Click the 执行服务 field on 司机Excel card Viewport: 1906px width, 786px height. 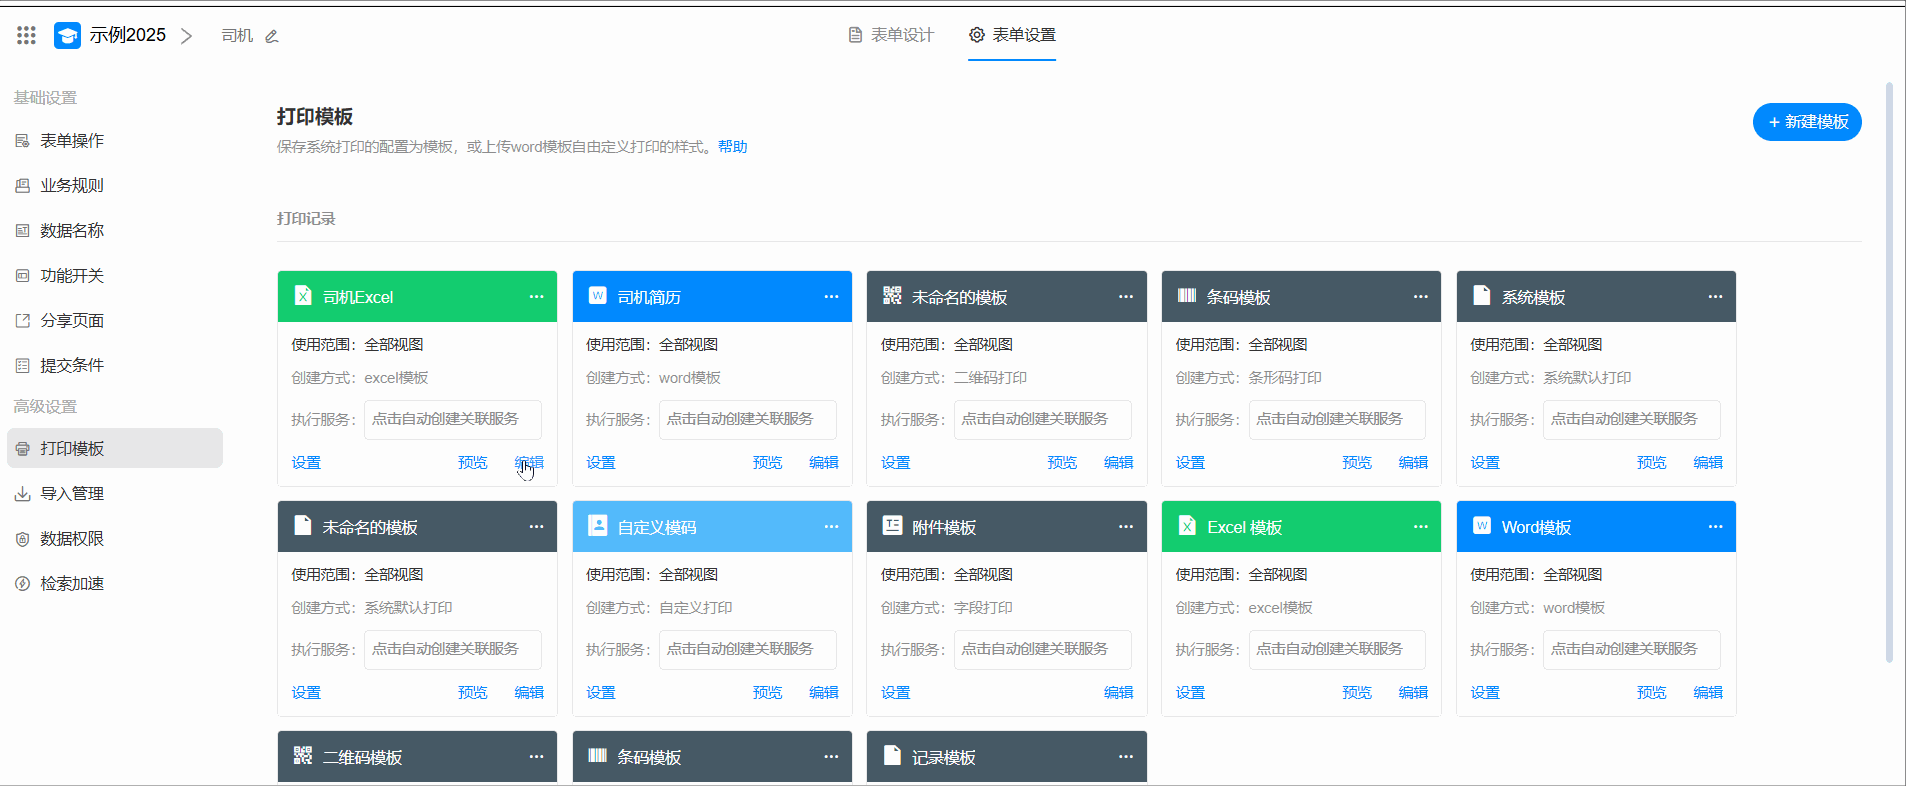click(452, 420)
